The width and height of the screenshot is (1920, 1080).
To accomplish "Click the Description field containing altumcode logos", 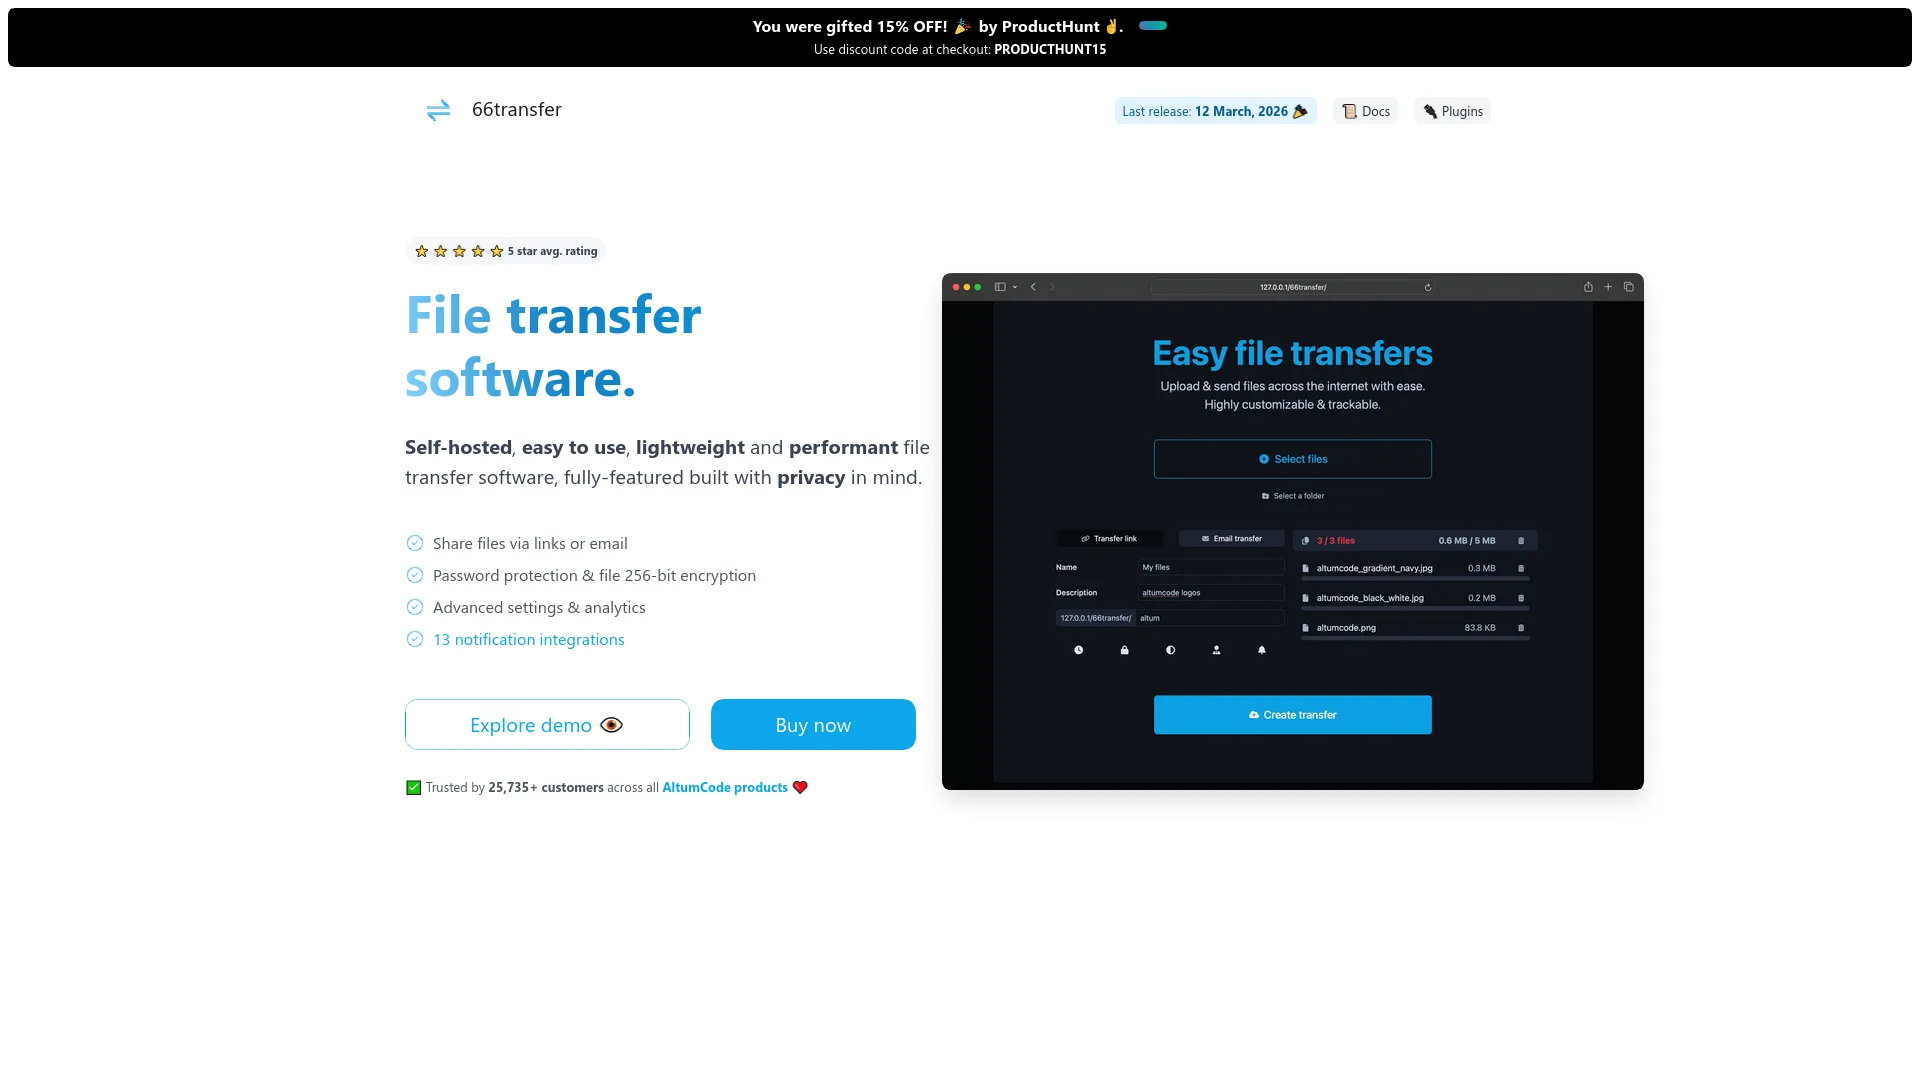I will pyautogui.click(x=1211, y=593).
